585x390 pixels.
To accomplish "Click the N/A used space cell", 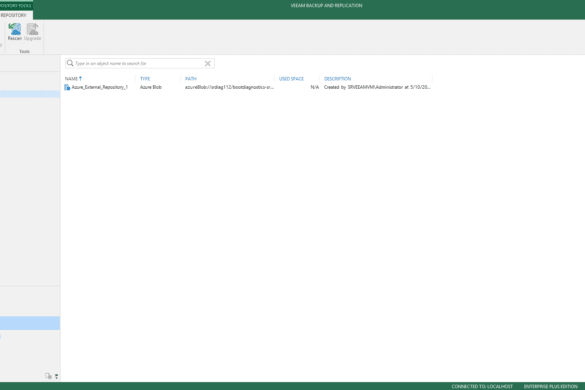I will (315, 87).
